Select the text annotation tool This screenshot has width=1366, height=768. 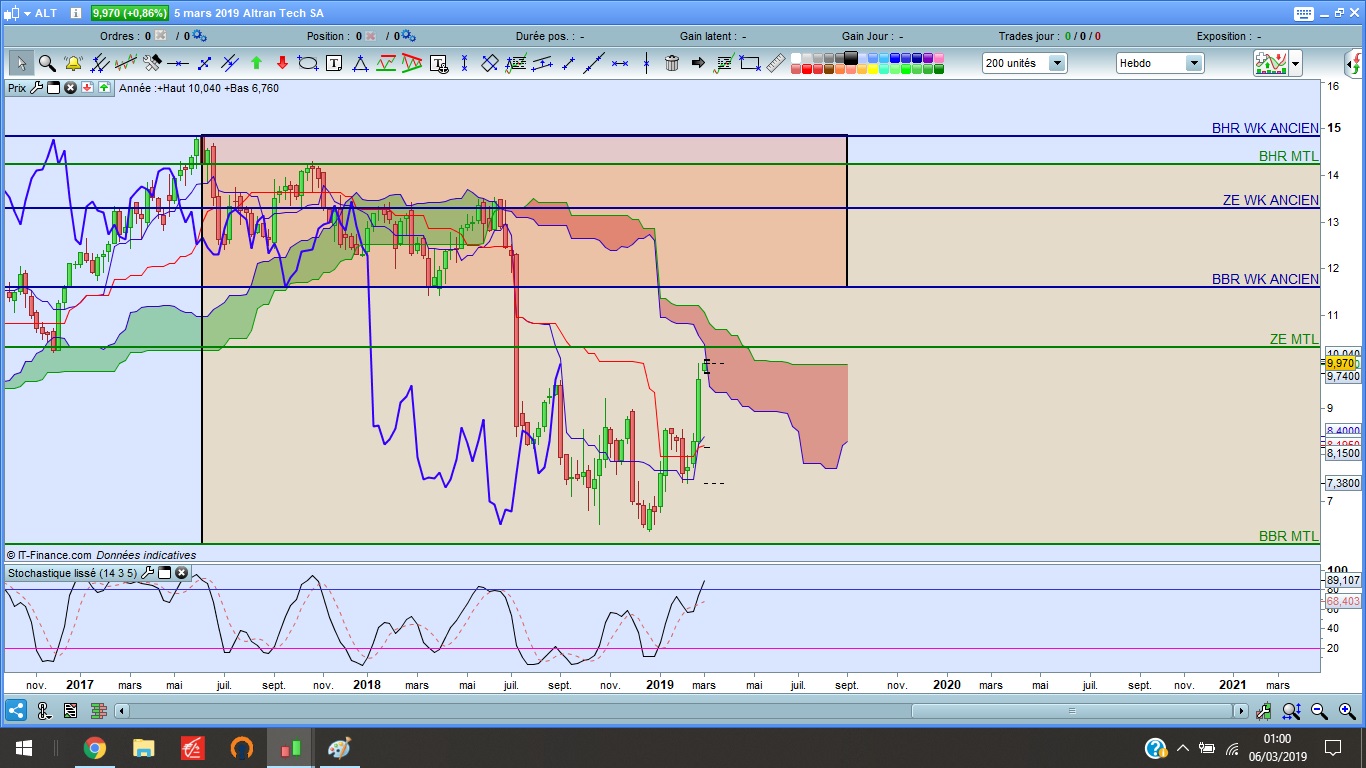(x=334, y=63)
